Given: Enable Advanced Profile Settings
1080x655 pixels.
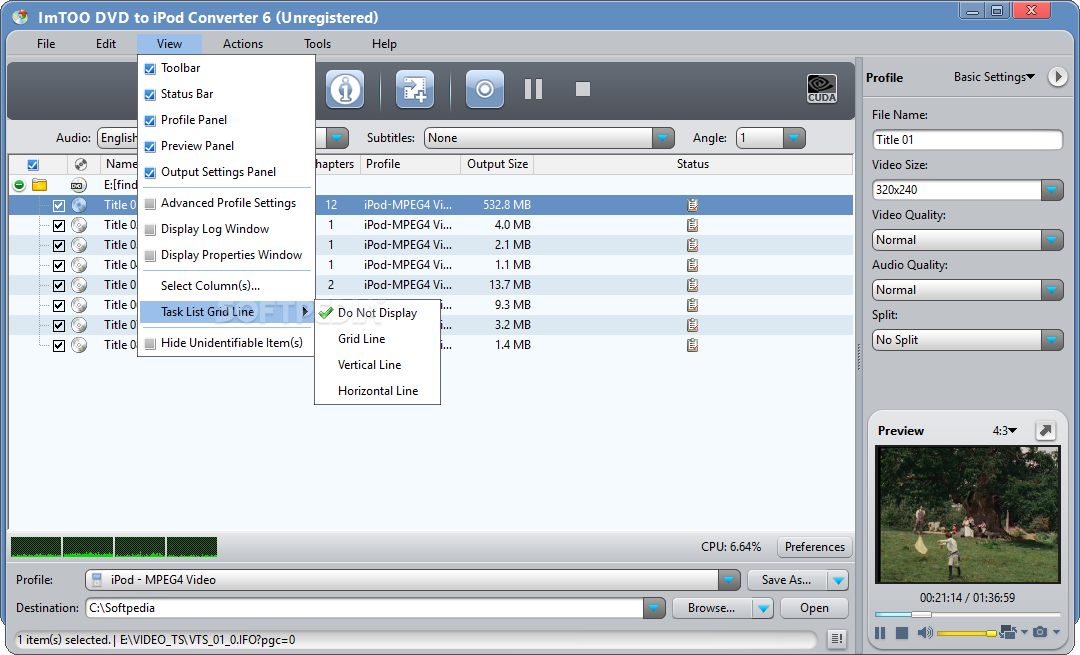Looking at the screenshot, I should 149,204.
